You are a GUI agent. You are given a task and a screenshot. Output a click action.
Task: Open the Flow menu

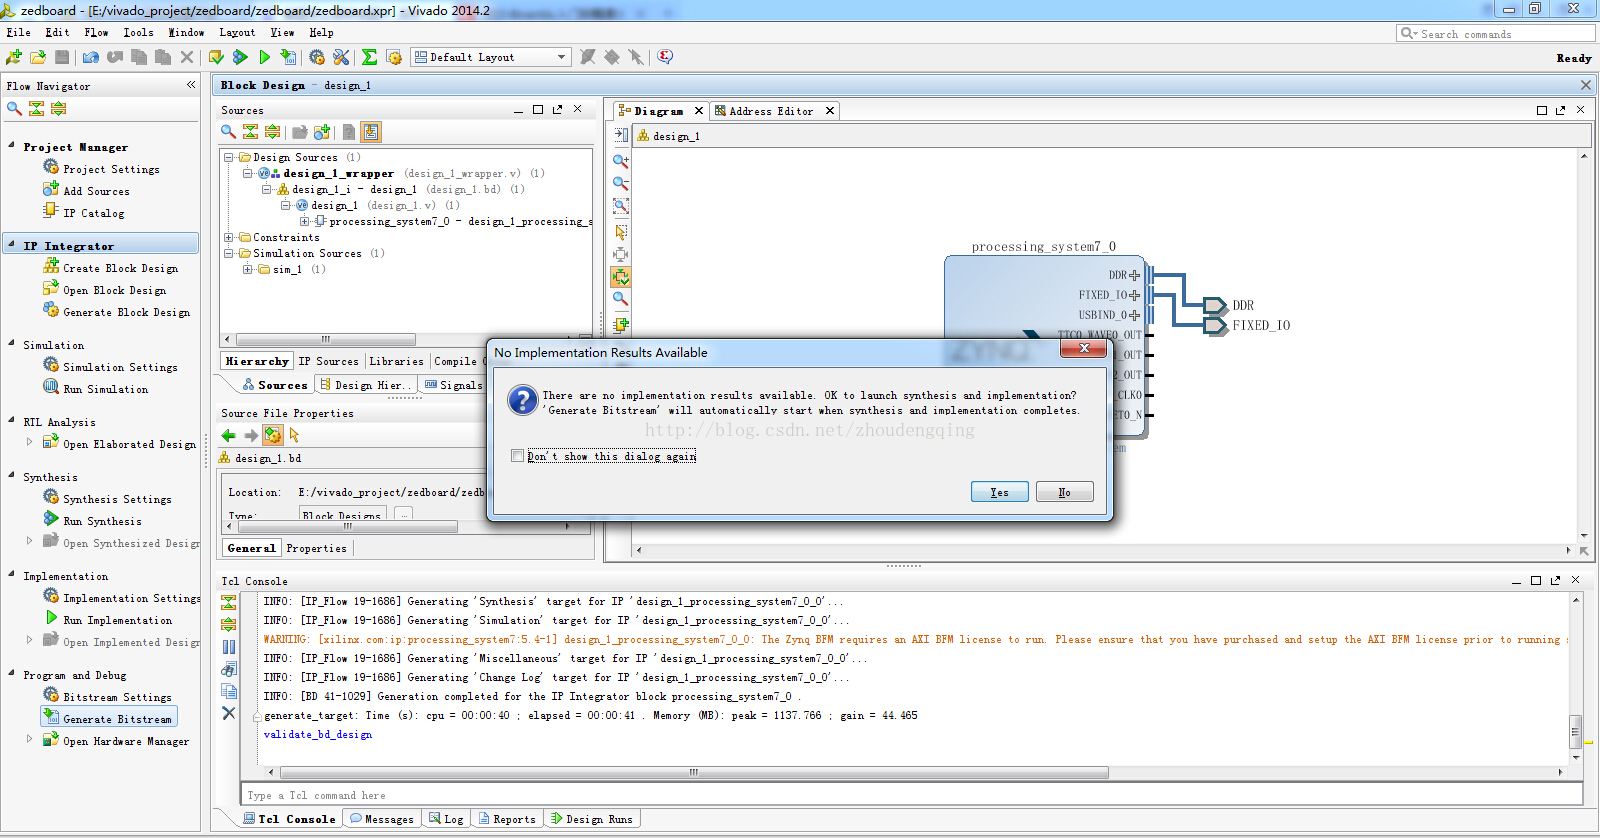click(x=96, y=32)
